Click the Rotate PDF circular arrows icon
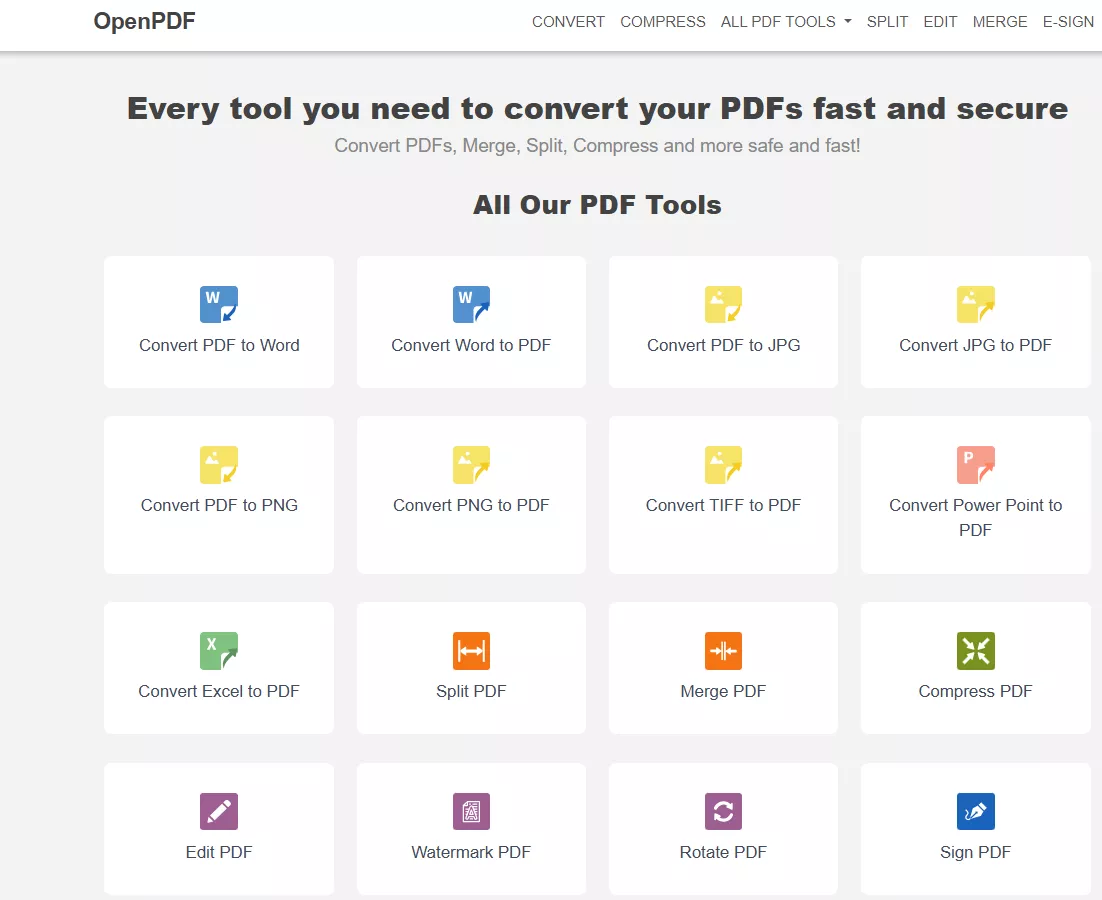 pyautogui.click(x=722, y=811)
